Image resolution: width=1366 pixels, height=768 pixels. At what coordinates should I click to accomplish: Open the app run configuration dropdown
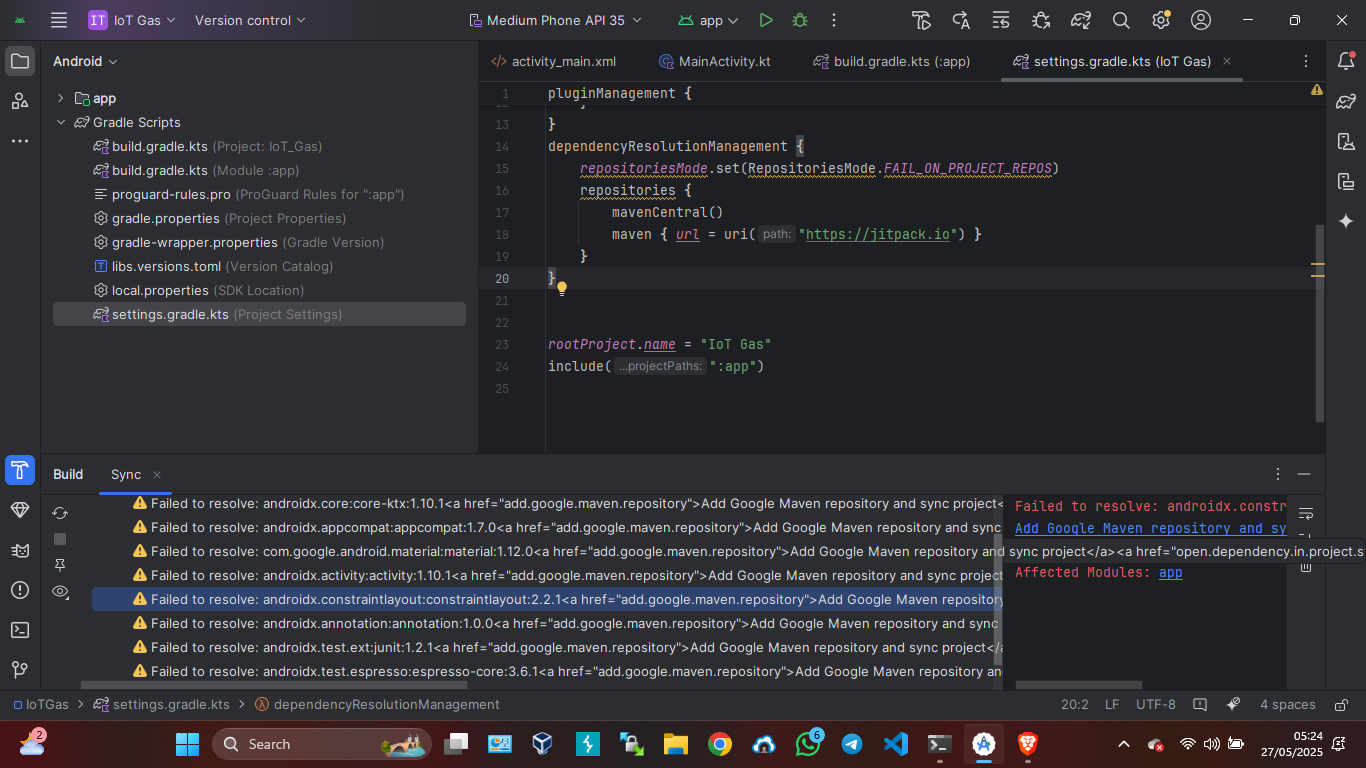[709, 20]
